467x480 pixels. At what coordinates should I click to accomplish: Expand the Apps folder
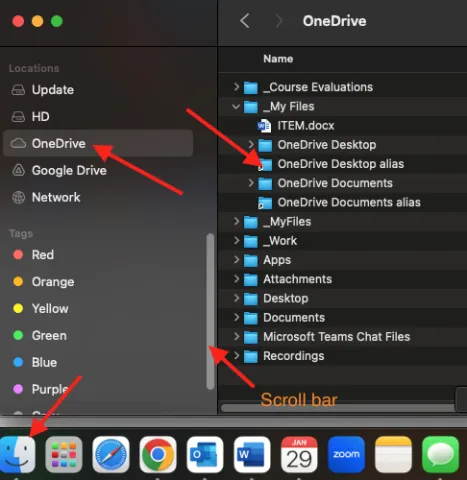pos(236,260)
